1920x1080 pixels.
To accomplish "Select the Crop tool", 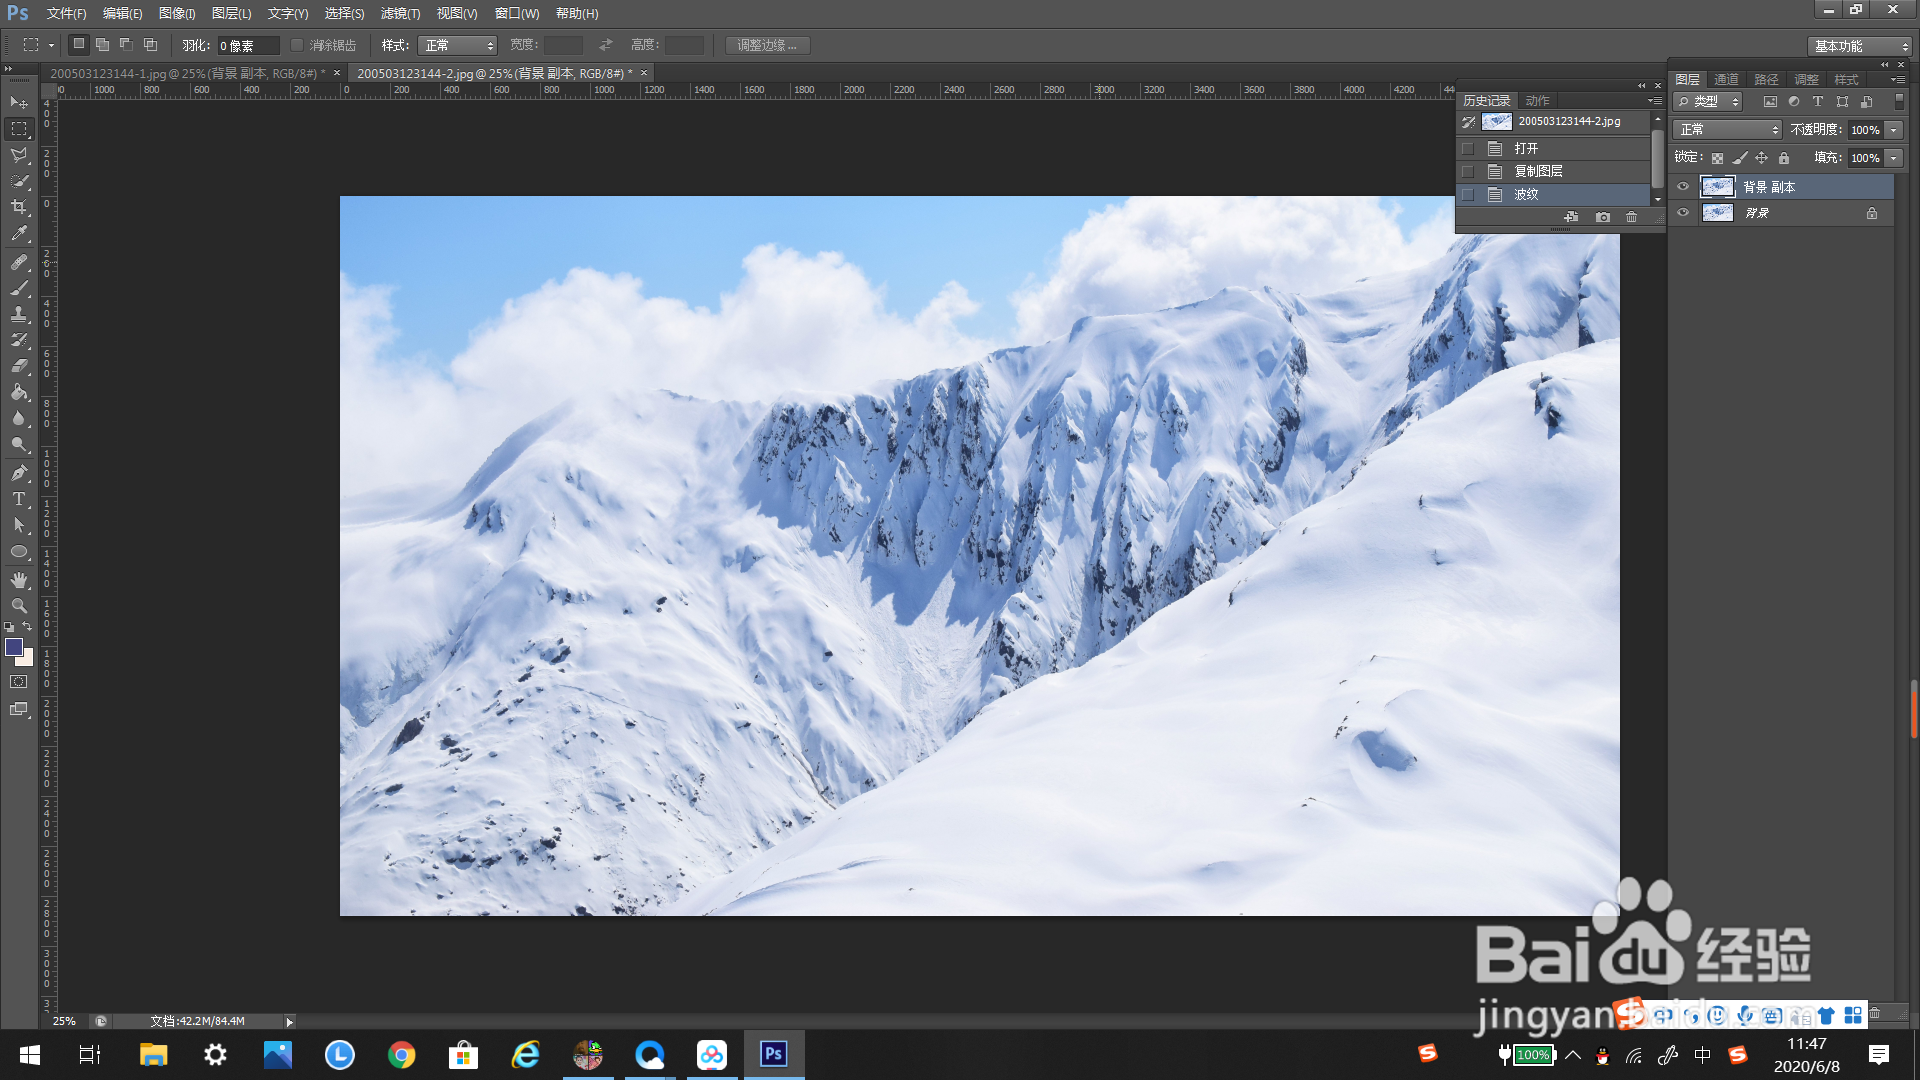I will coord(19,207).
